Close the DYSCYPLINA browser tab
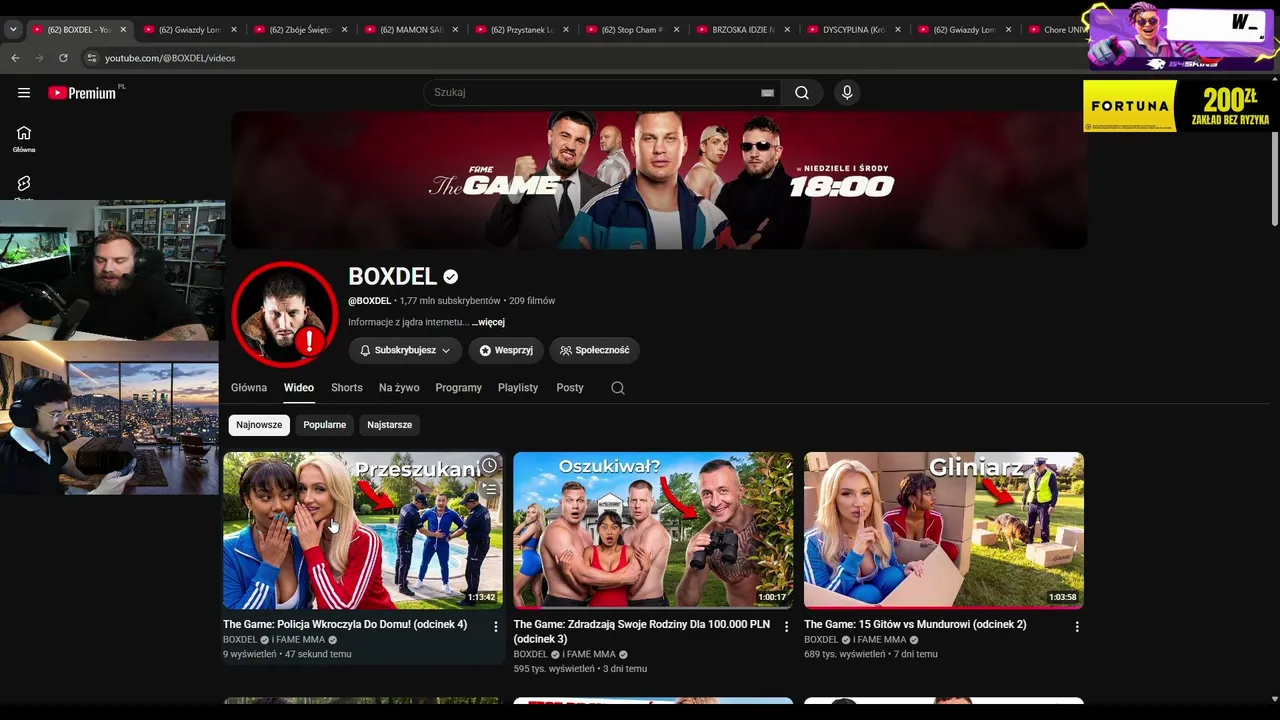The height and width of the screenshot is (720, 1280). tap(898, 30)
